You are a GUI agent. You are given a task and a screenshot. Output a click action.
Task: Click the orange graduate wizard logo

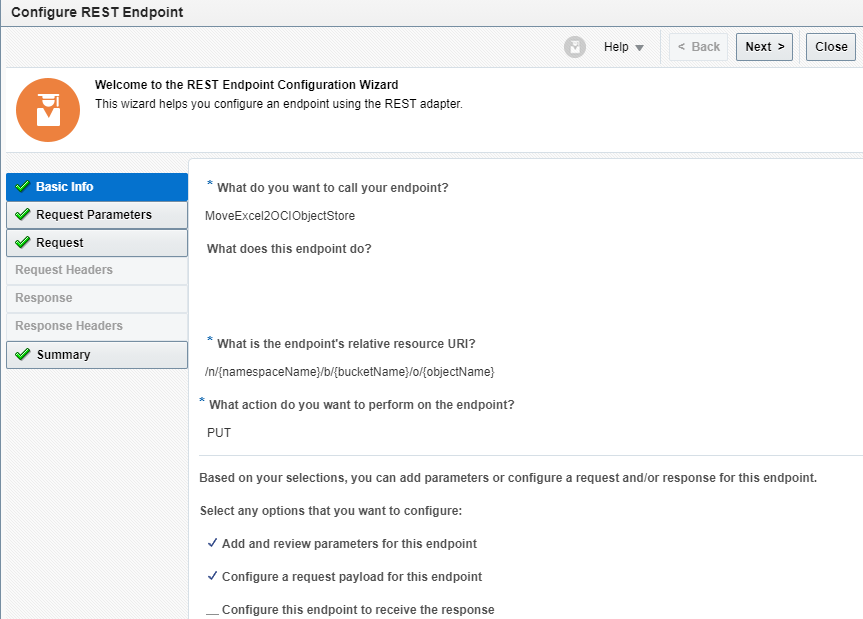[47, 109]
